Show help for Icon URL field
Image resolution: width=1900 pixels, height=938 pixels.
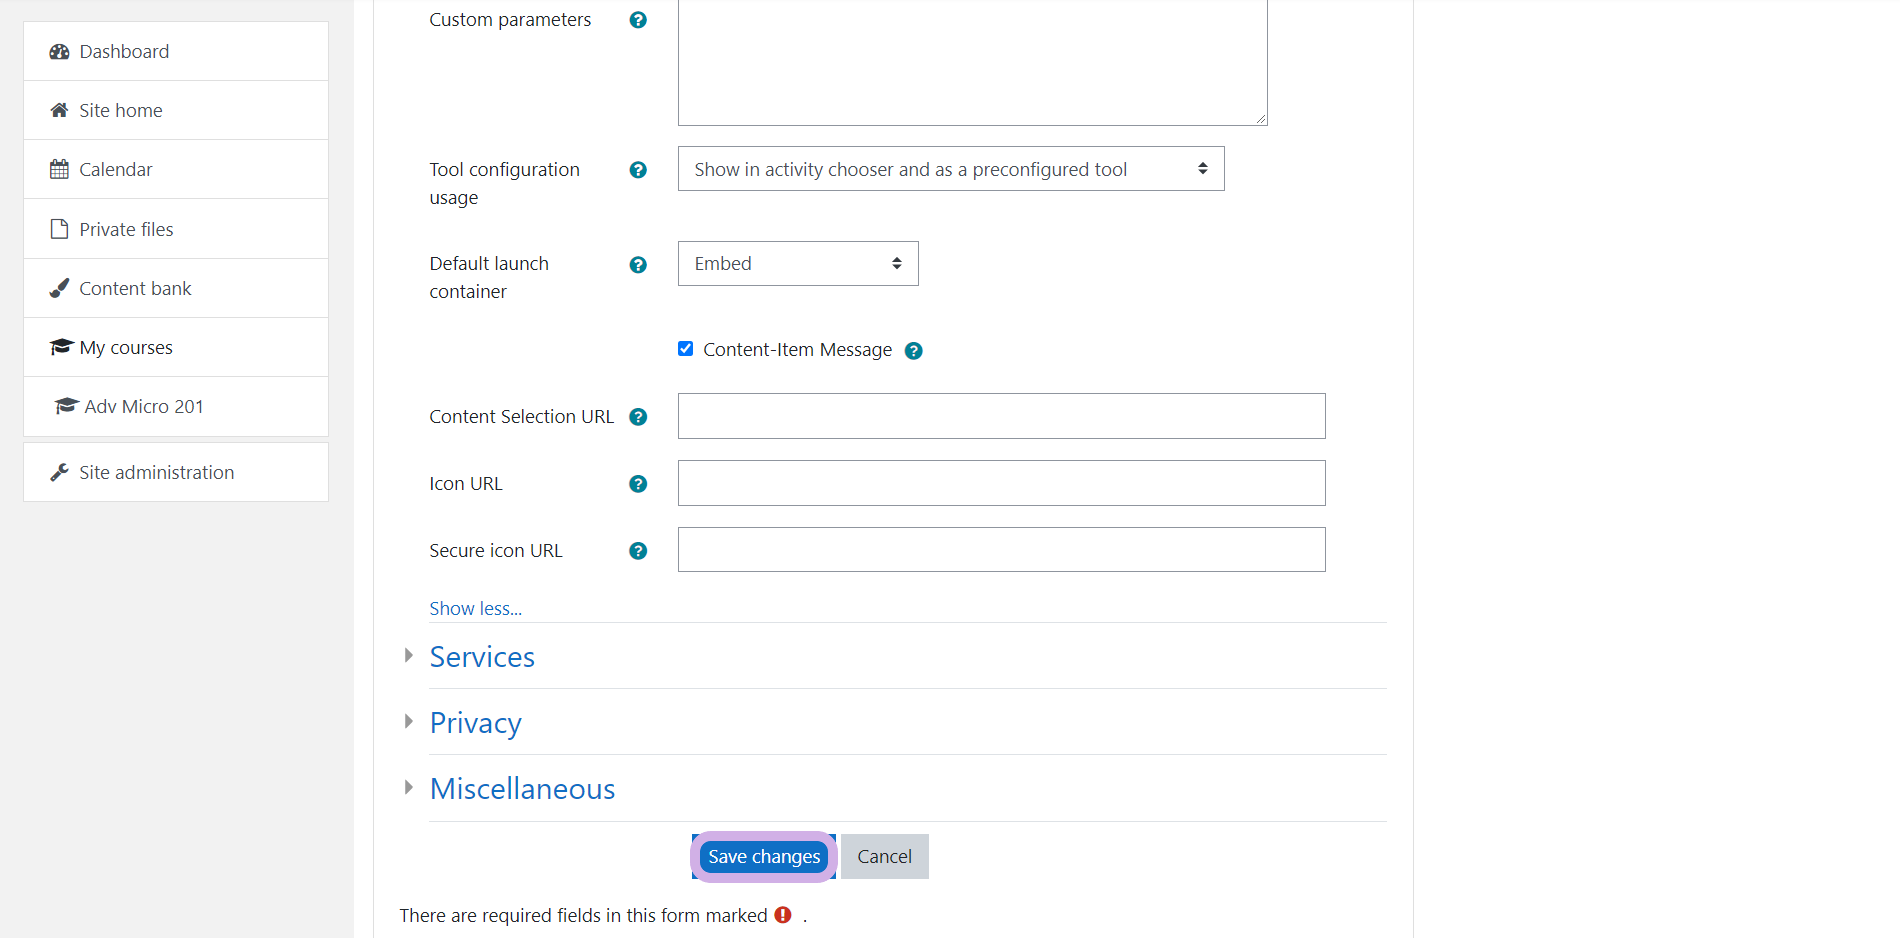(x=638, y=484)
